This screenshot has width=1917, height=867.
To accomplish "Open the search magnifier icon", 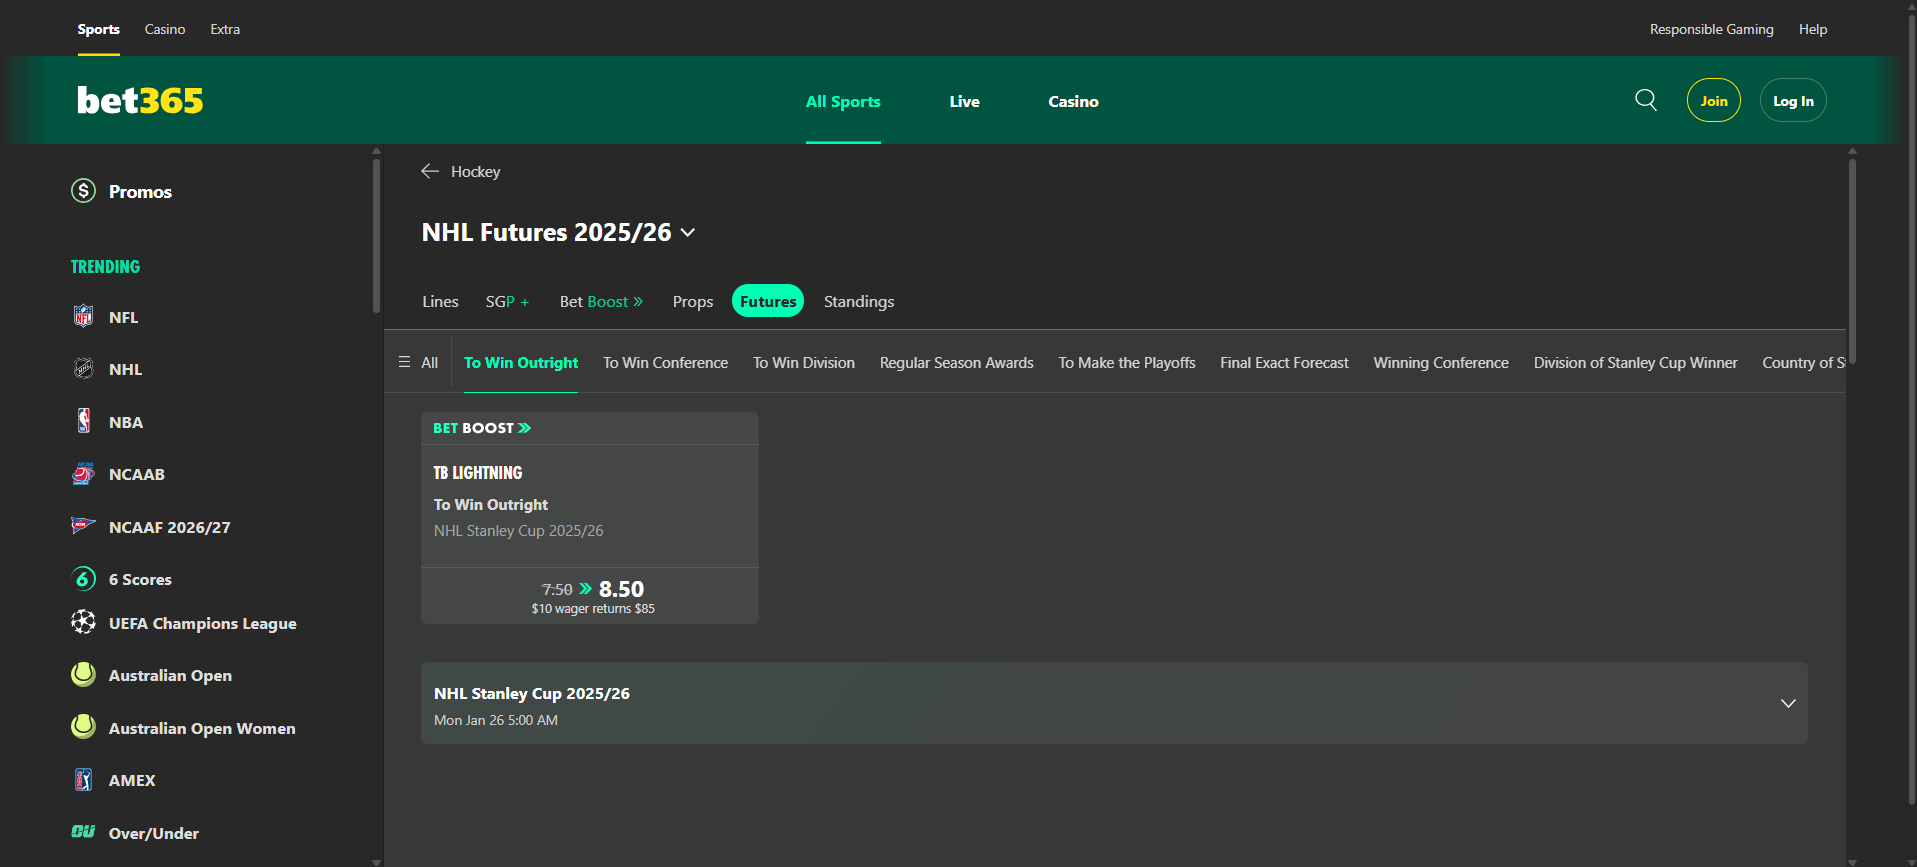I will click(1646, 100).
